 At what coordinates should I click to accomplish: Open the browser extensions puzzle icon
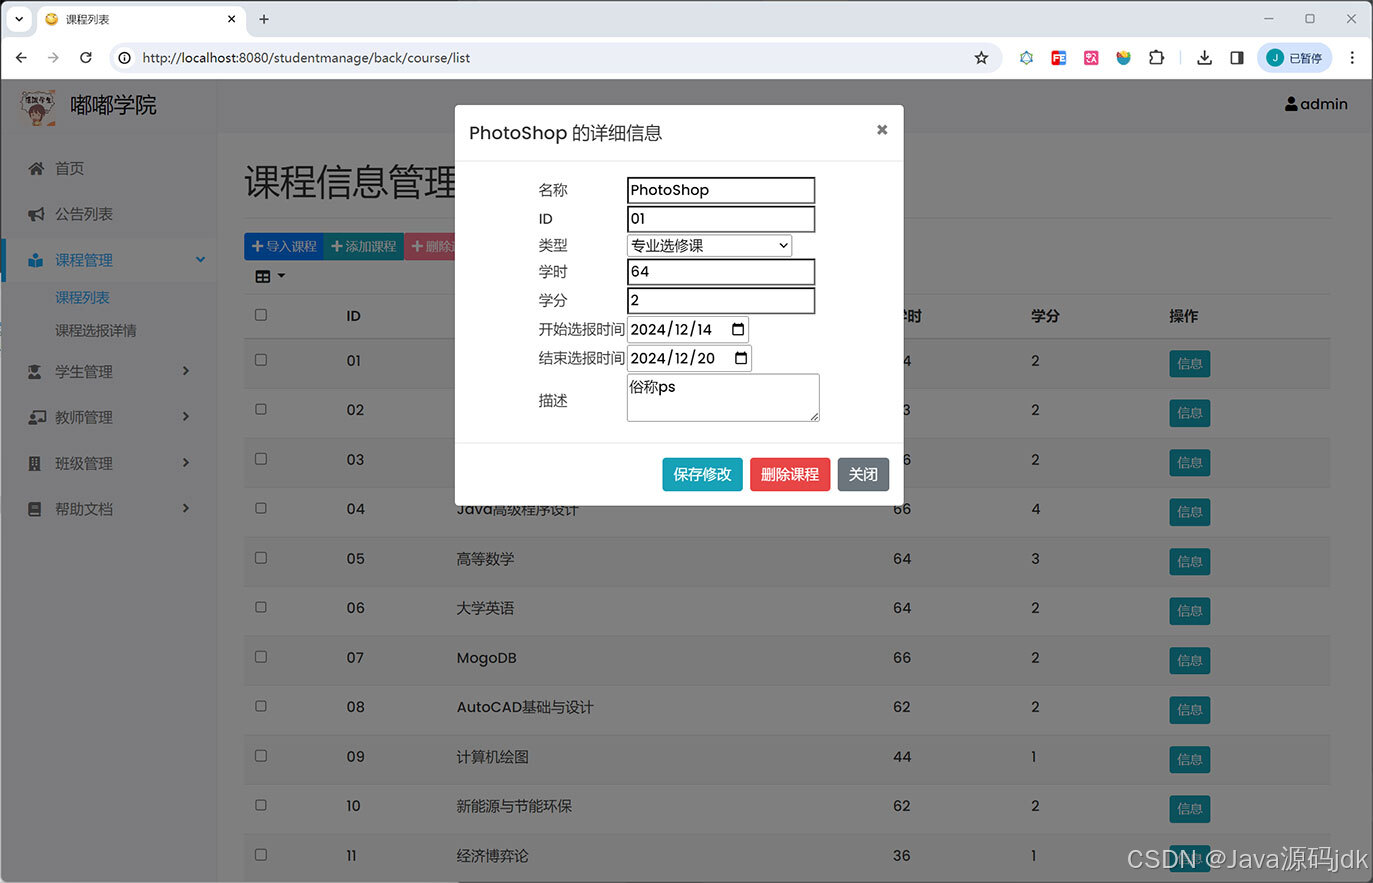1156,58
